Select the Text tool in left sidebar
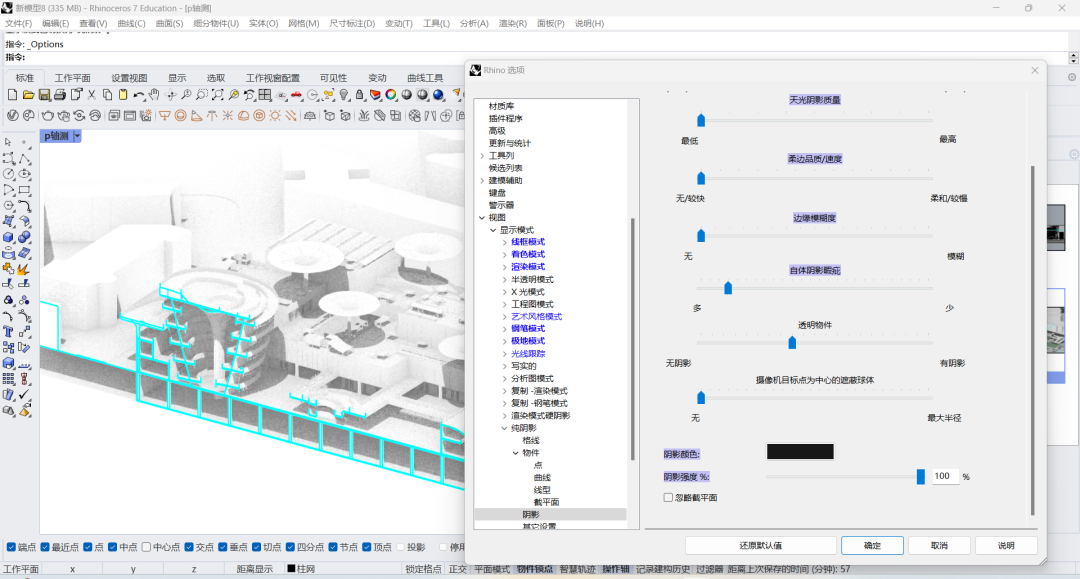Screen dimensions: 1080x579 8,331
